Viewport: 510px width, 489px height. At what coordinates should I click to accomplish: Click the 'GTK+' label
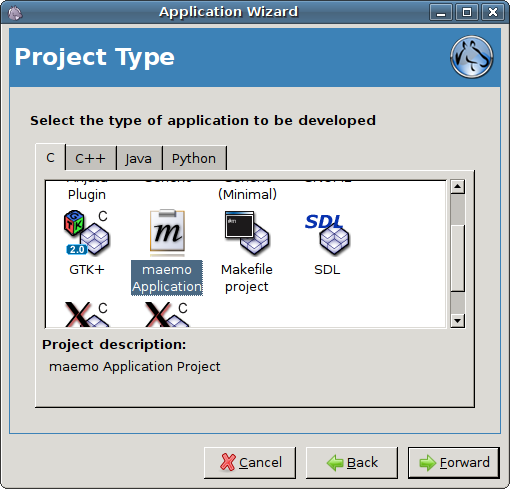pyautogui.click(x=87, y=269)
